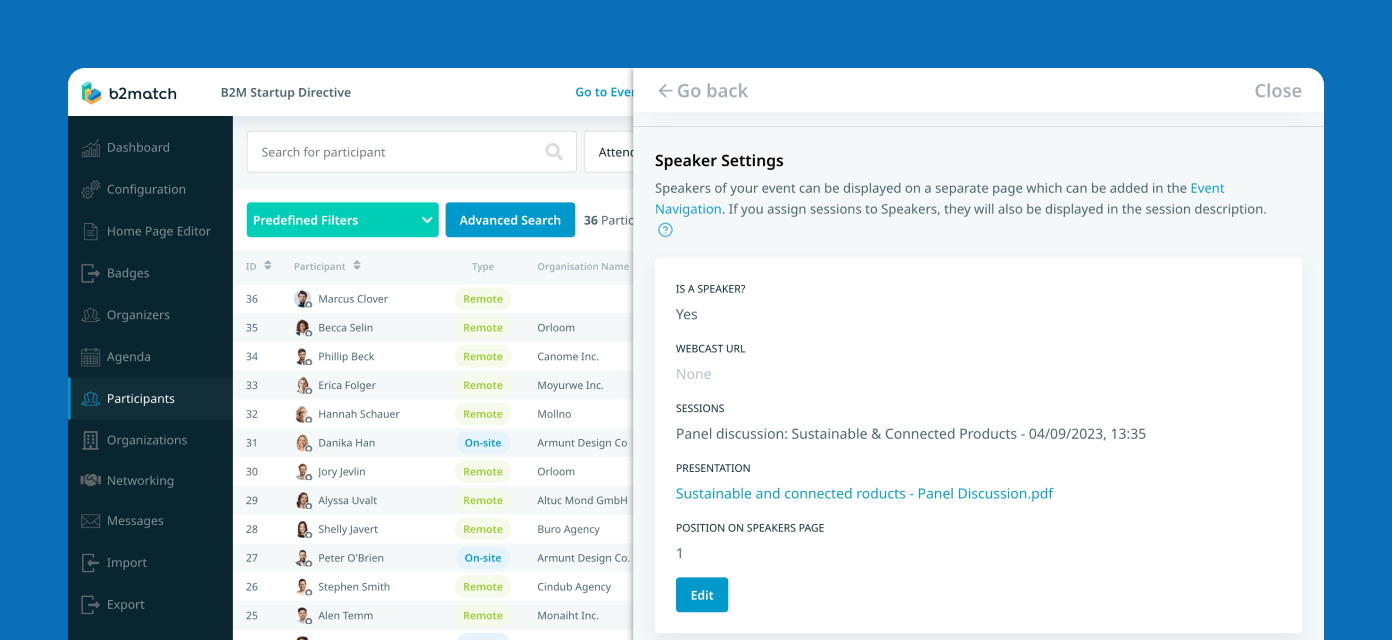The image size is (1392, 640).
Task: Select participant Alyssa Uvalt
Action: coord(348,501)
